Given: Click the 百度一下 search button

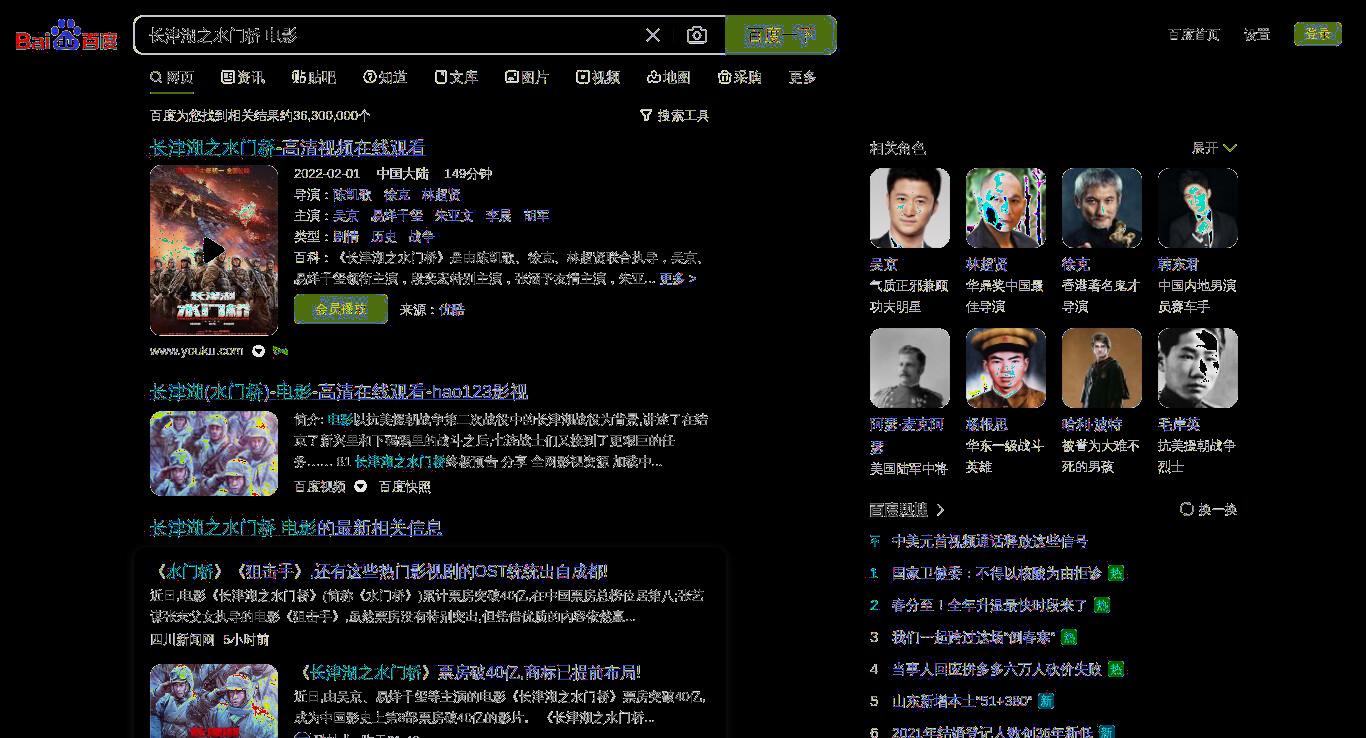Looking at the screenshot, I should click(x=780, y=35).
